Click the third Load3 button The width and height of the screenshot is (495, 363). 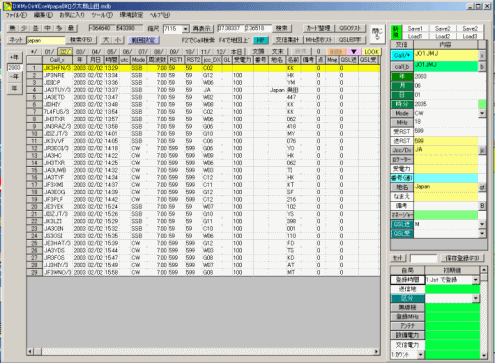[x=470, y=36]
